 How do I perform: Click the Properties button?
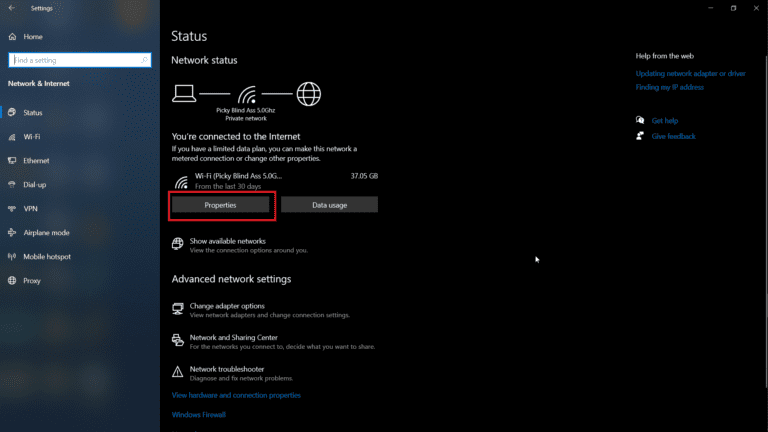click(x=220, y=205)
